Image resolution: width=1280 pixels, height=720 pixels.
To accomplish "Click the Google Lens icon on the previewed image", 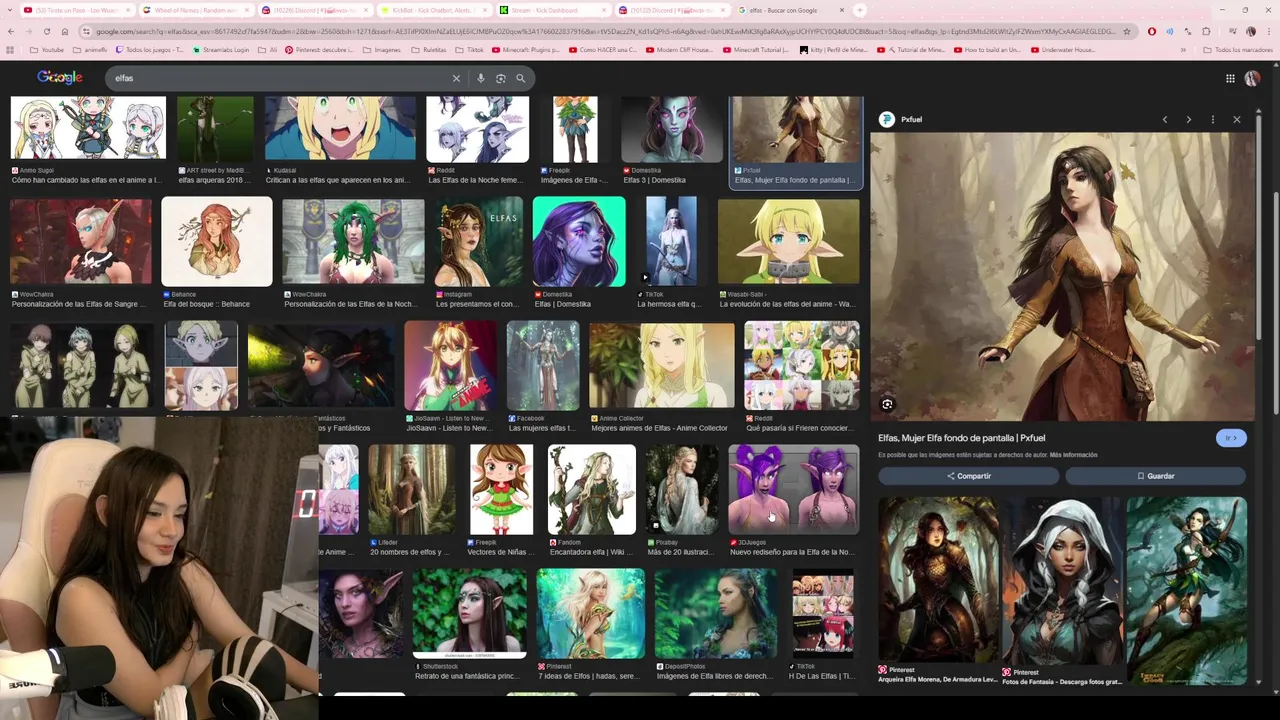I will 887,404.
